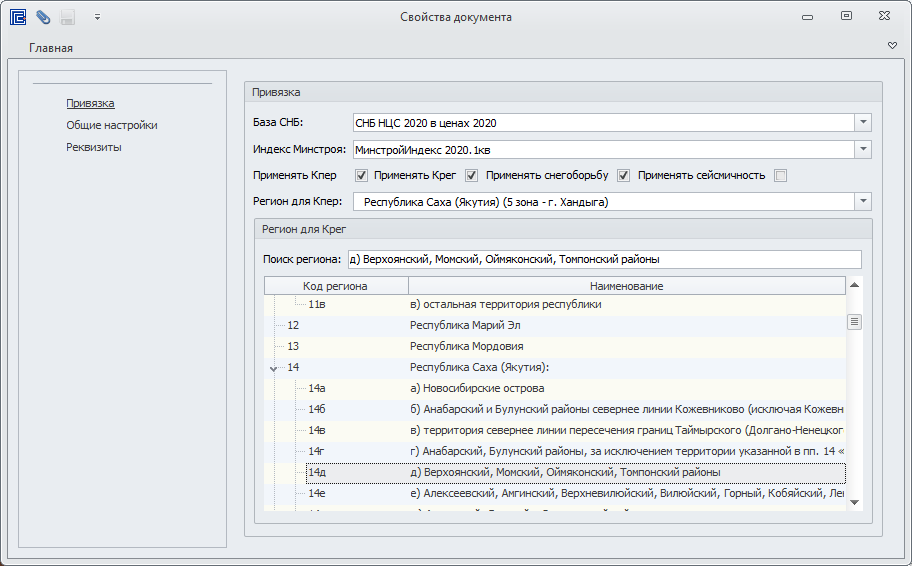The width and height of the screenshot is (912, 566).
Task: Select row 14е Алексеевский, Амгинский
Action: point(555,493)
